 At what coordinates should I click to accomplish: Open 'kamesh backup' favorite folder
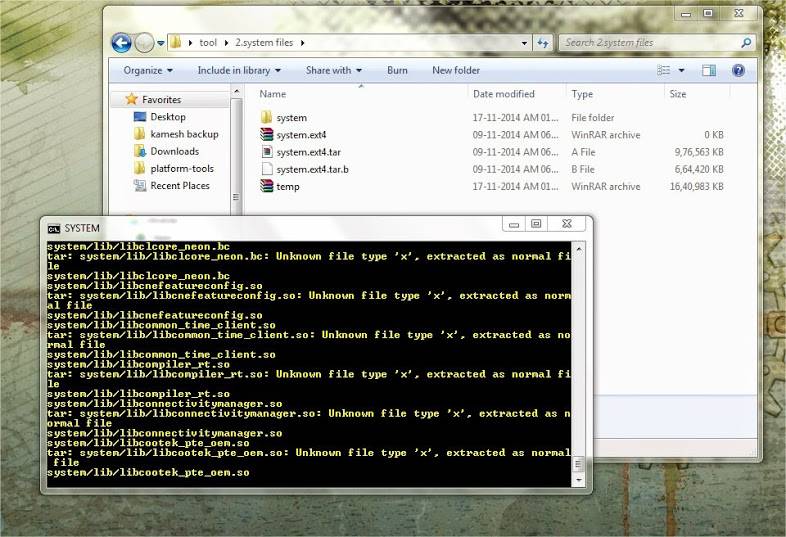(184, 134)
